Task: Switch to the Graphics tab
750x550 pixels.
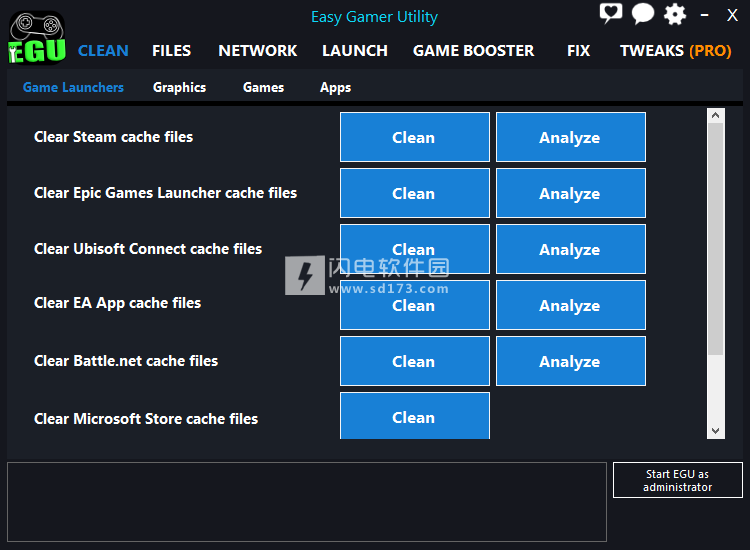Action: pyautogui.click(x=179, y=88)
